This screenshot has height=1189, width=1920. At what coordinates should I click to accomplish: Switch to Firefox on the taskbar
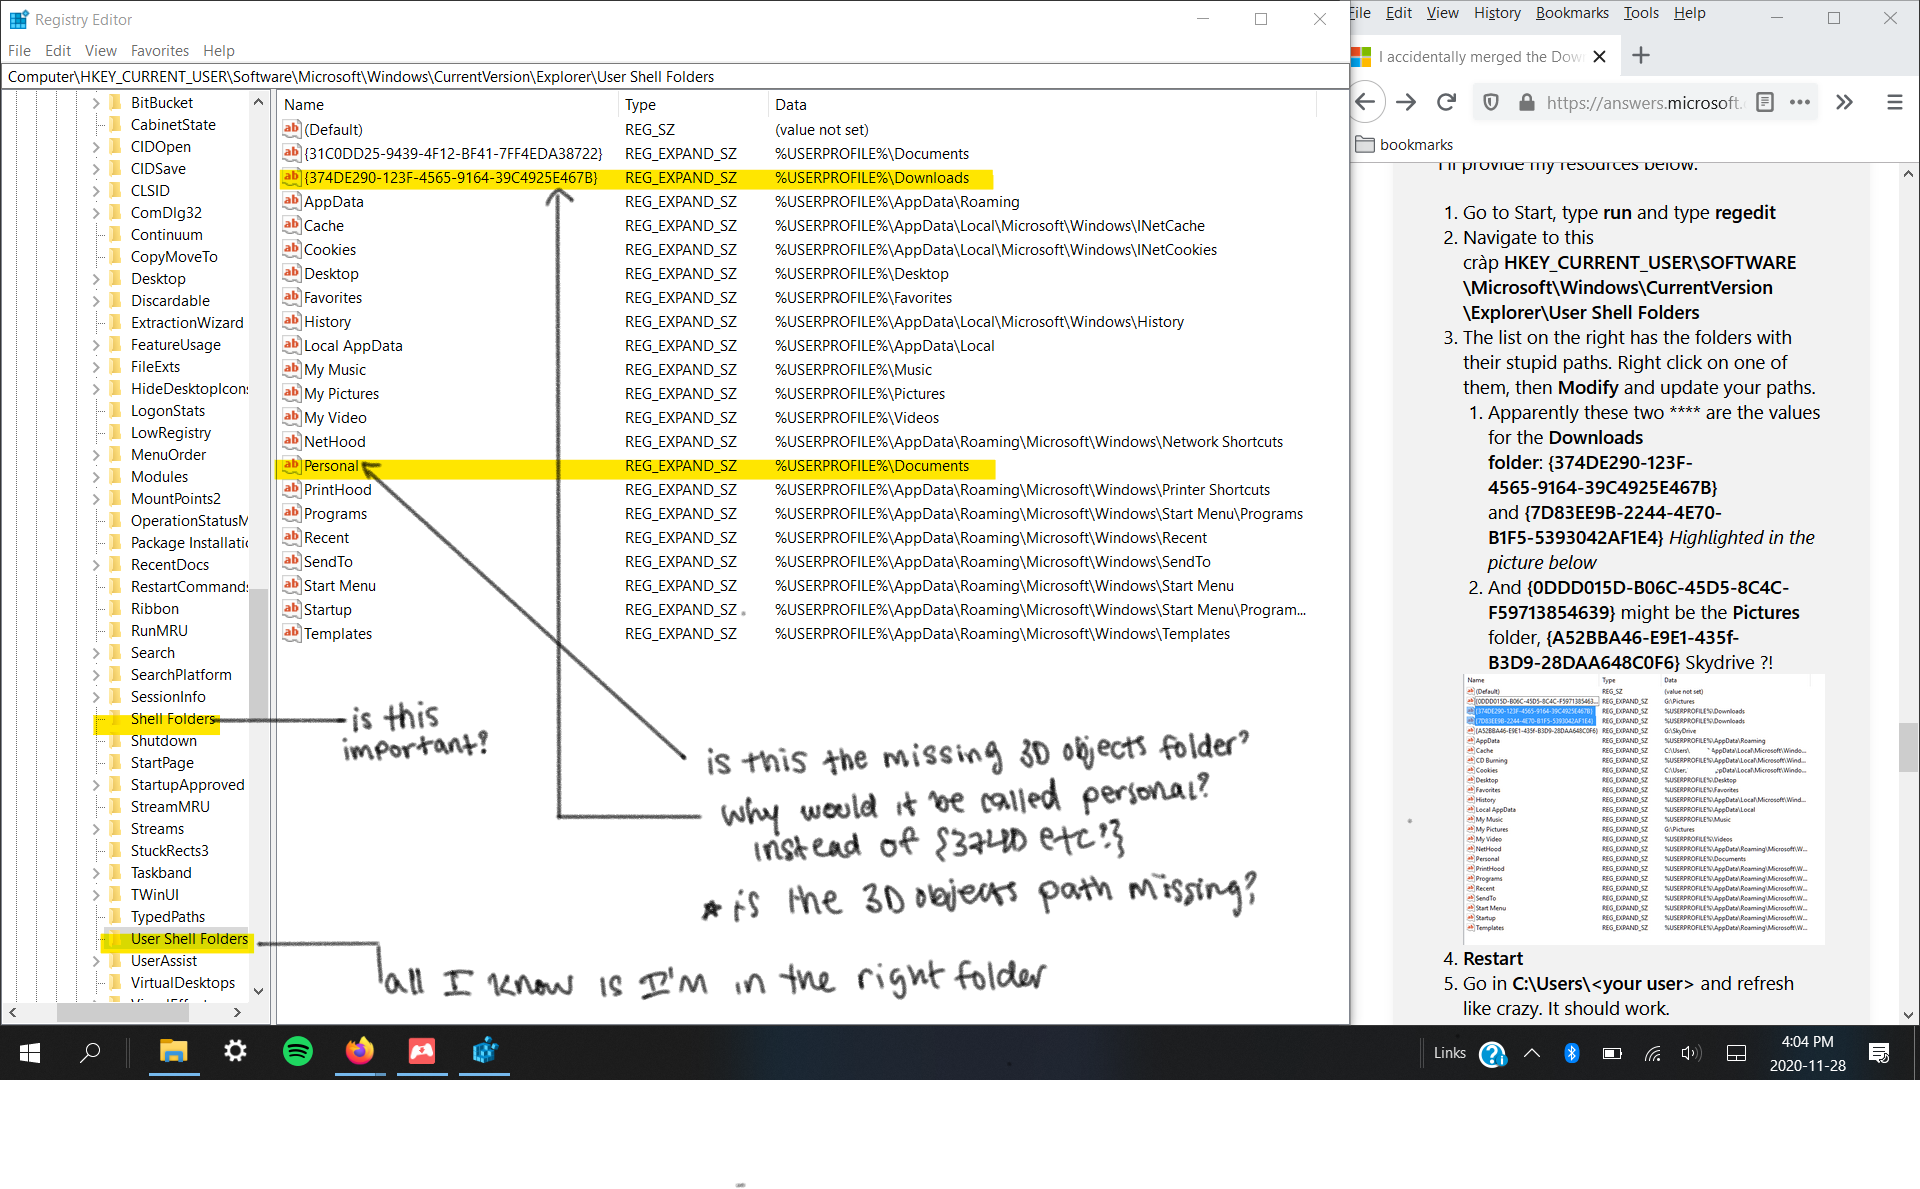(x=360, y=1051)
